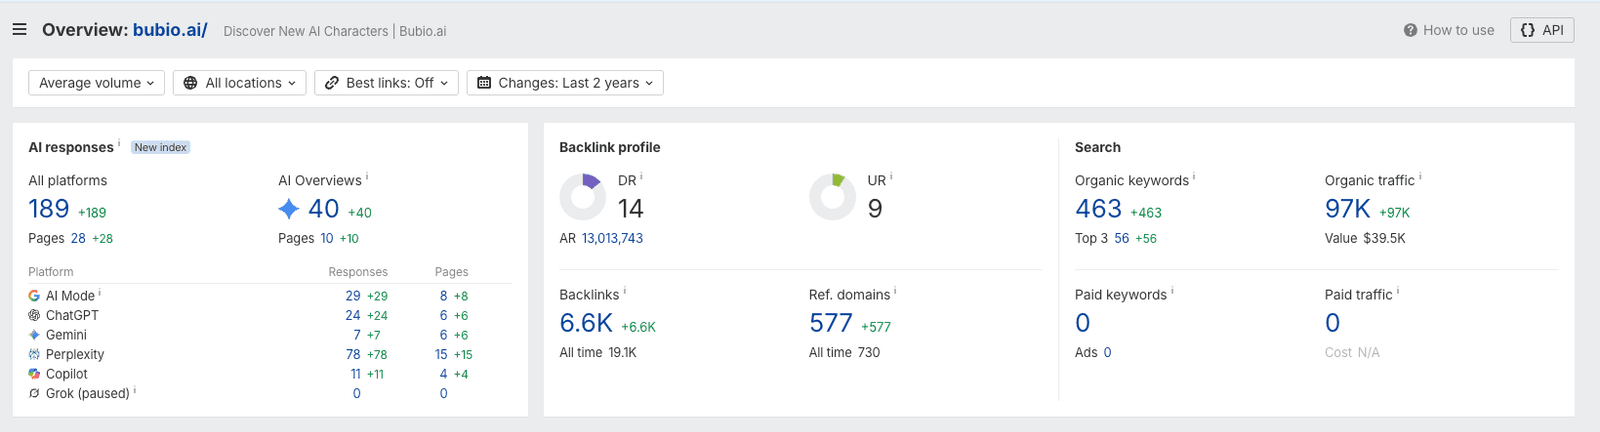Click the UR info icon

tap(891, 177)
